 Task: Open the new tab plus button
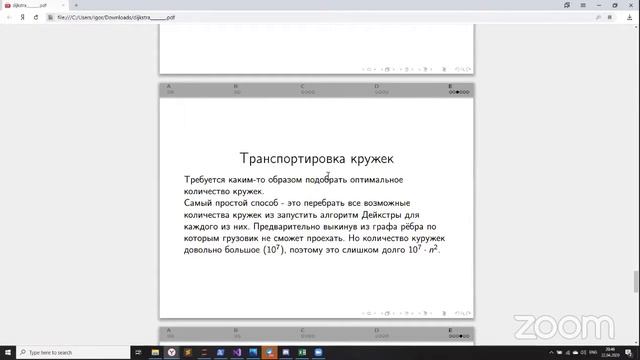[x=76, y=5]
